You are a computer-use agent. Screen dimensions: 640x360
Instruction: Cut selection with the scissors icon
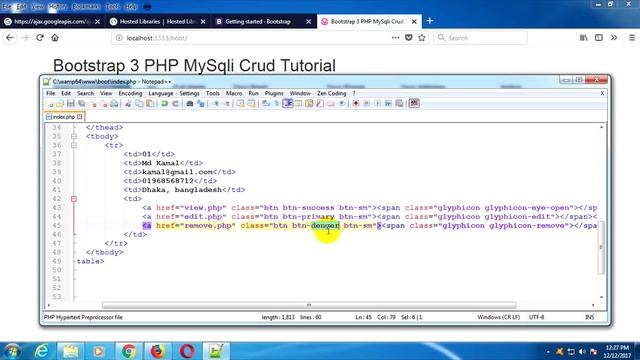128,104
